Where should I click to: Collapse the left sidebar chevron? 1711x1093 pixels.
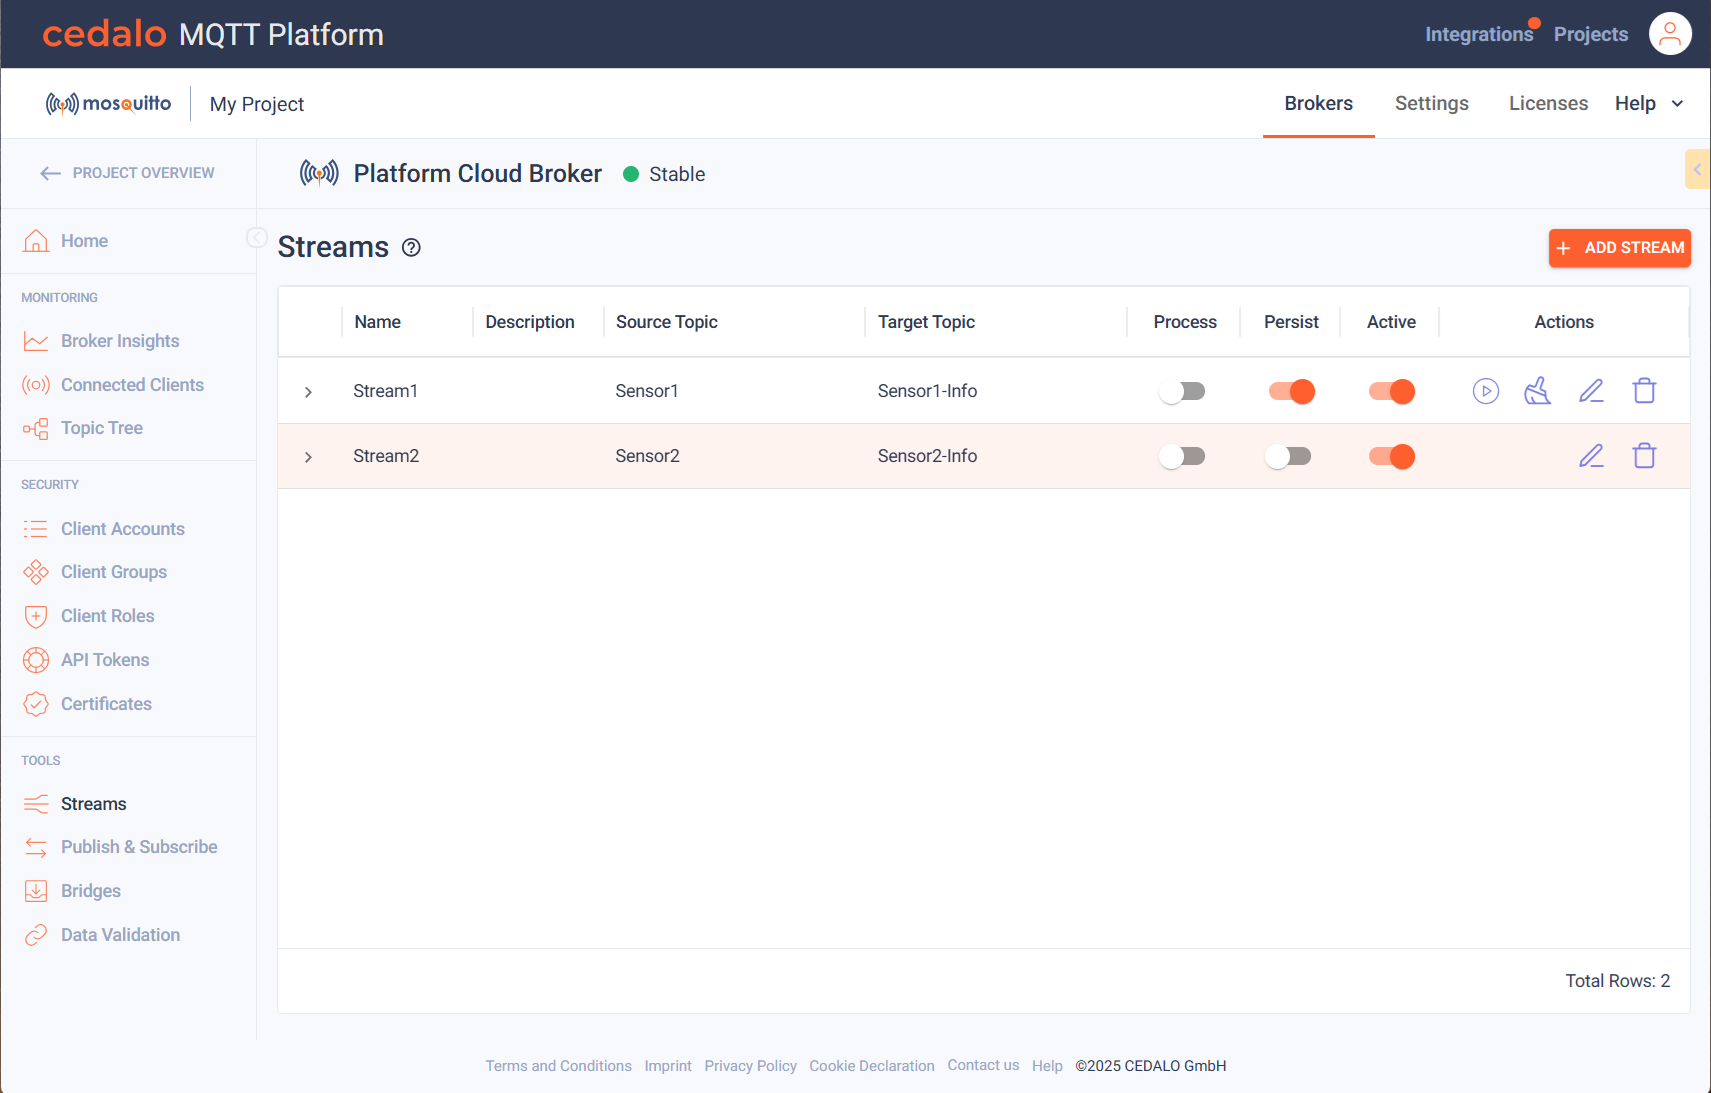tap(256, 237)
